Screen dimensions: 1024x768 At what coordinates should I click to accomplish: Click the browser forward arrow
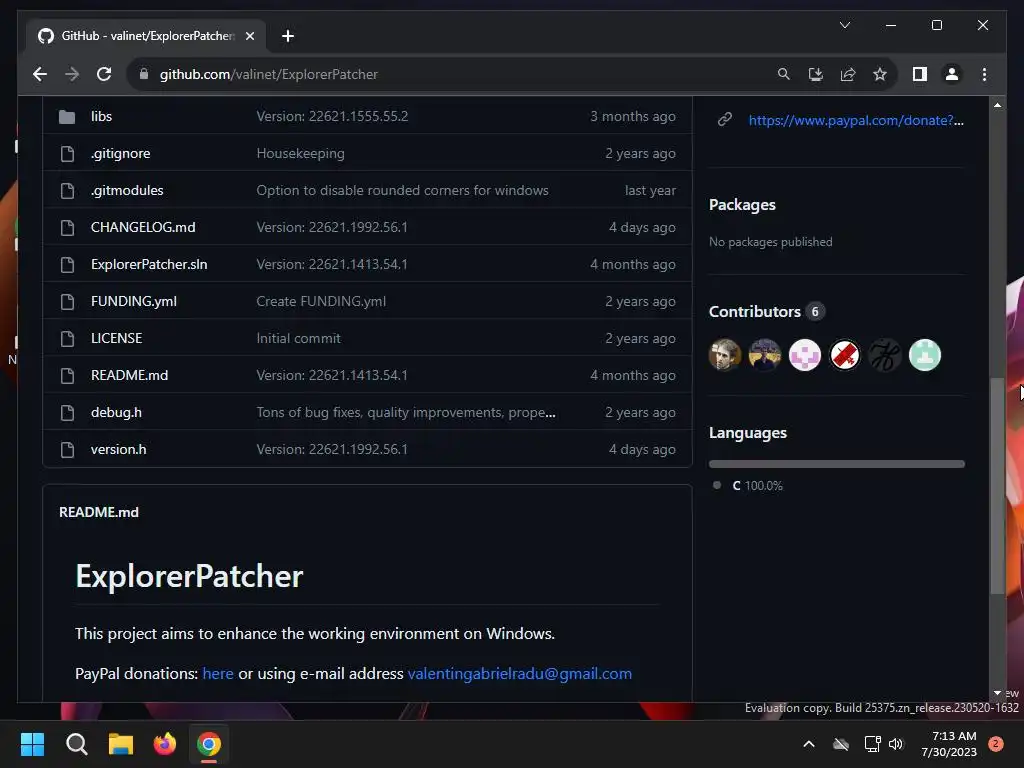point(72,74)
